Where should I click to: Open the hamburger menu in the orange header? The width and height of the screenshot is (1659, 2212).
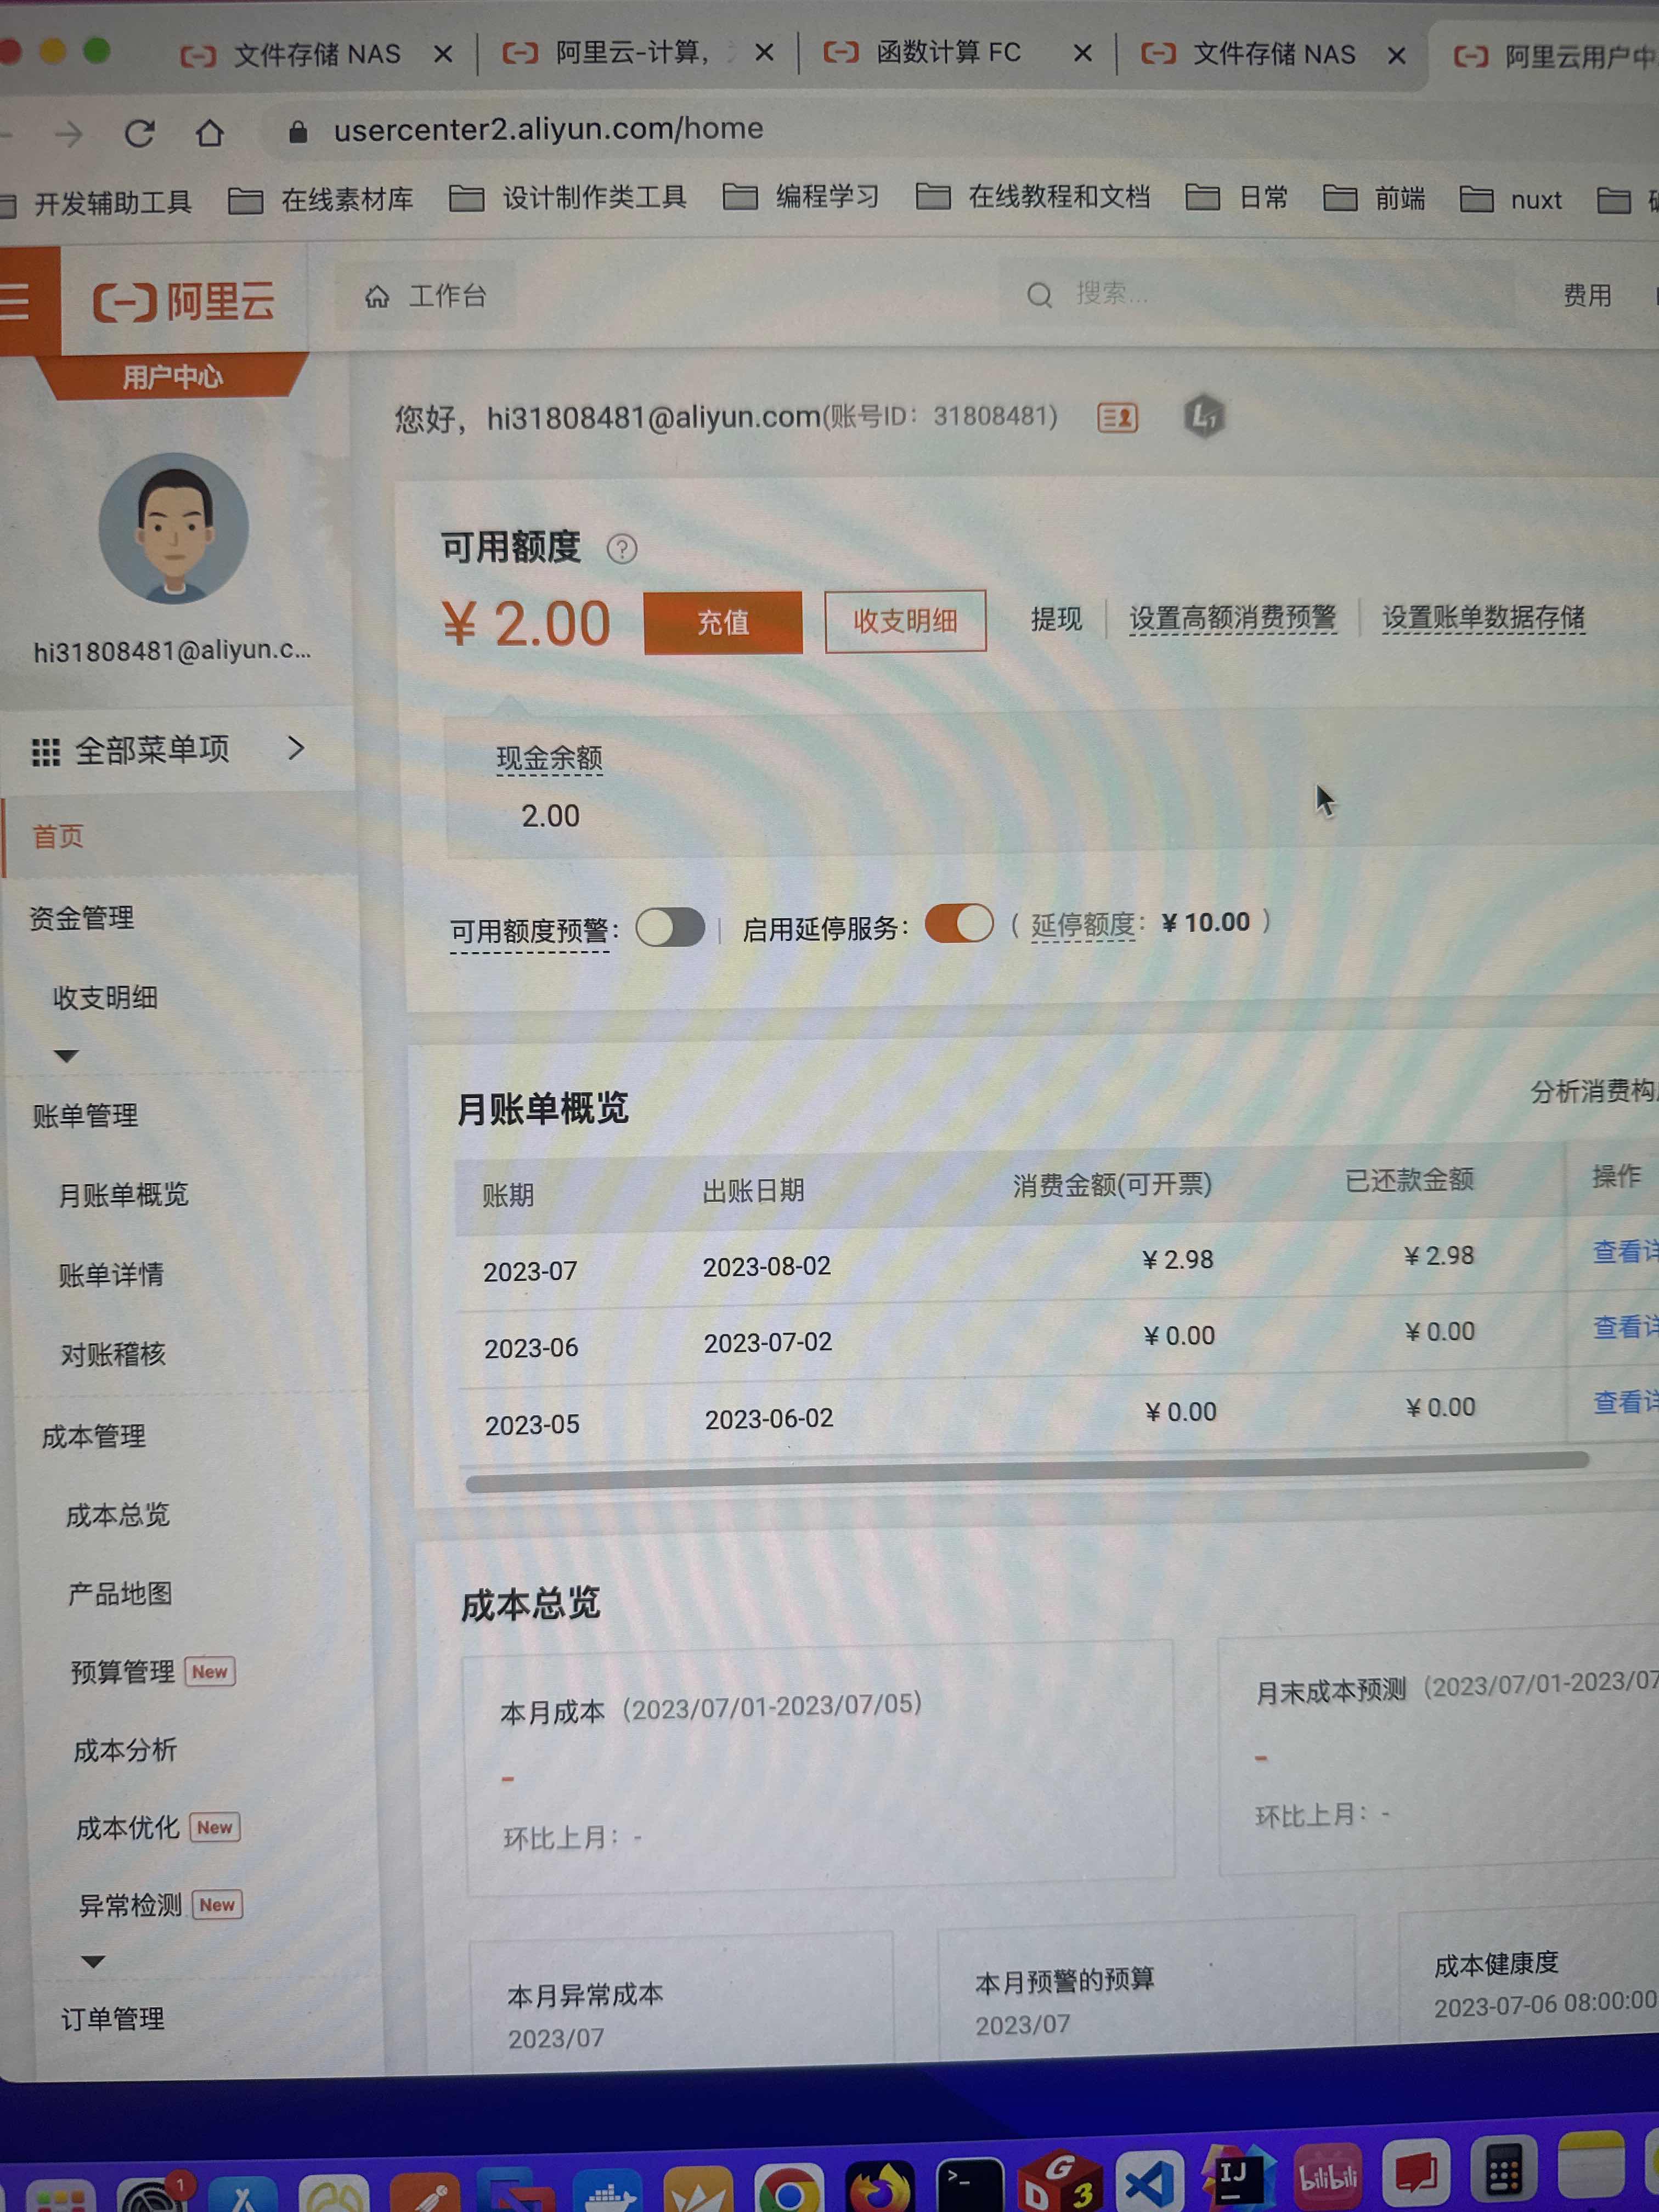15,300
